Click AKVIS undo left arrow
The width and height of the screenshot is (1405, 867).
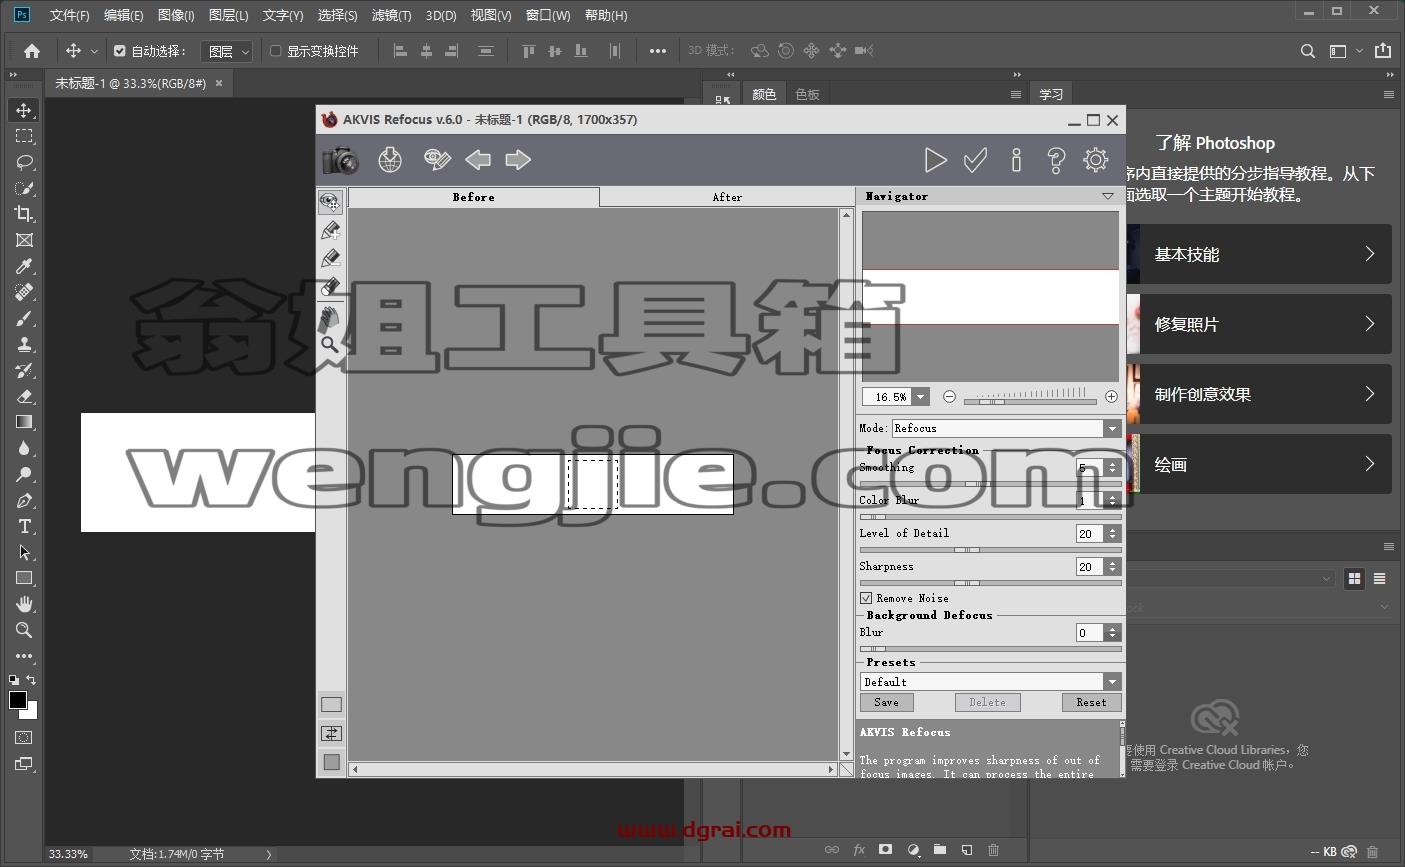(478, 160)
